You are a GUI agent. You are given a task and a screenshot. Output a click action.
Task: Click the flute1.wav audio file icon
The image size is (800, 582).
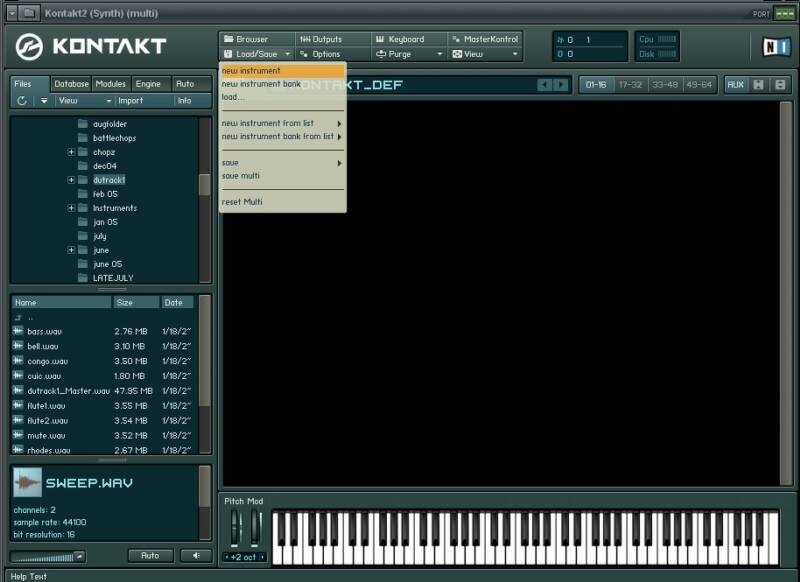[x=18, y=406]
